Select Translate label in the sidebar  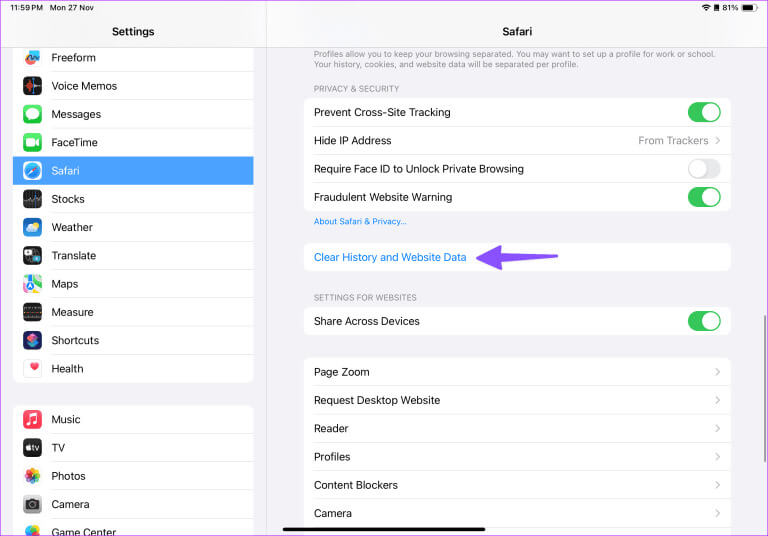point(73,256)
